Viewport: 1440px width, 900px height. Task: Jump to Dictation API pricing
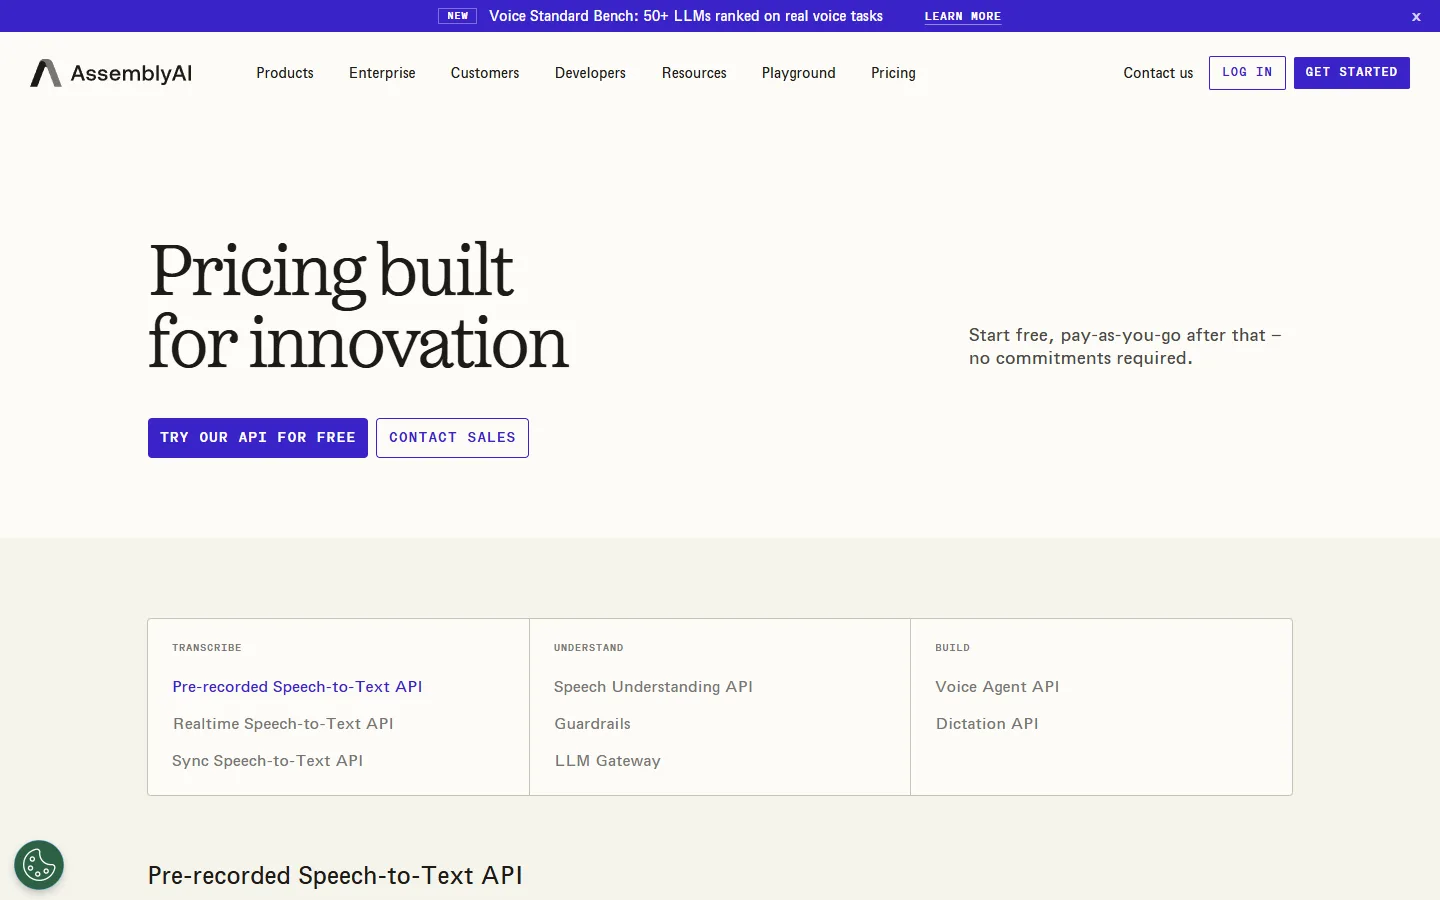[987, 724]
